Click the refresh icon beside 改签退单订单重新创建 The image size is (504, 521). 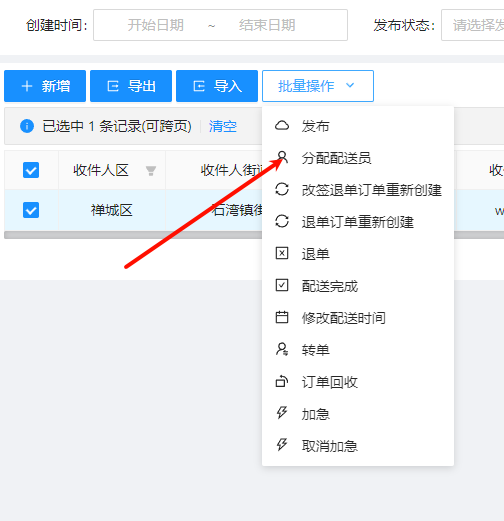(x=282, y=189)
